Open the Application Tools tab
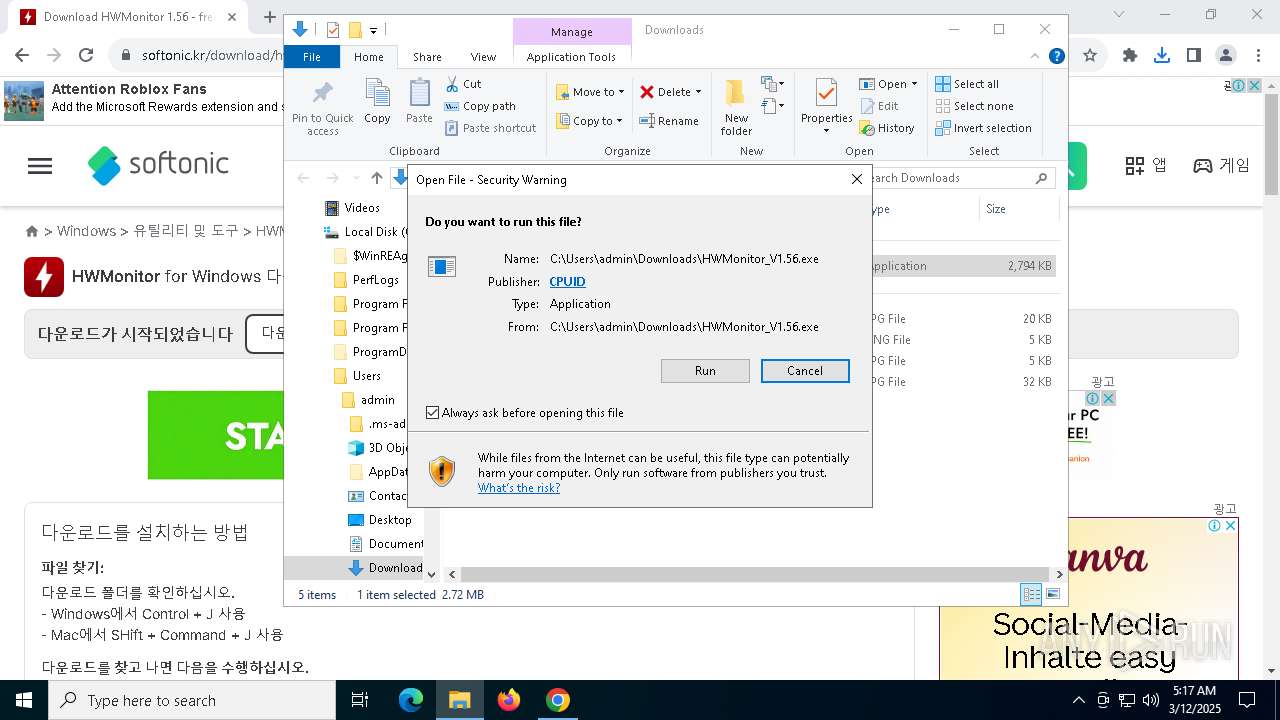The height and width of the screenshot is (720, 1280). click(x=571, y=57)
